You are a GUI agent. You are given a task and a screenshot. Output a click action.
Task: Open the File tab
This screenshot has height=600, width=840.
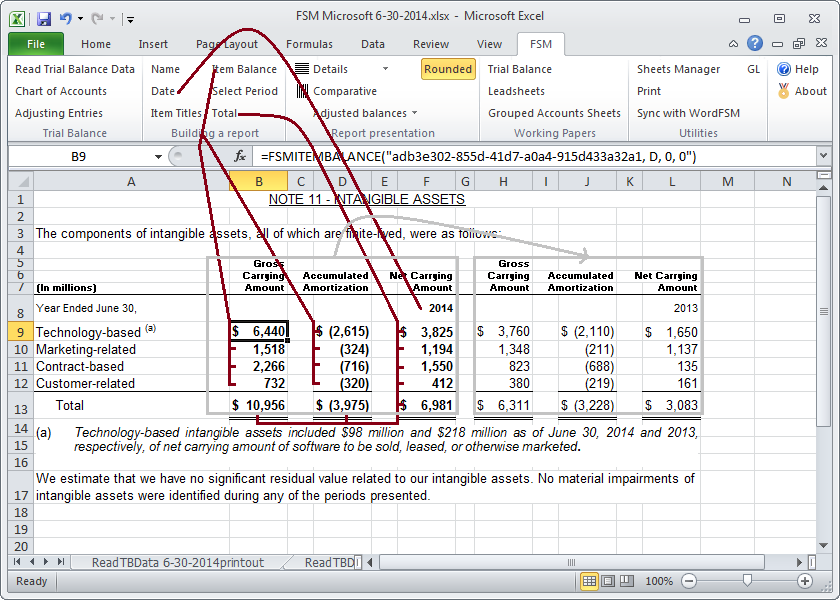[36, 44]
